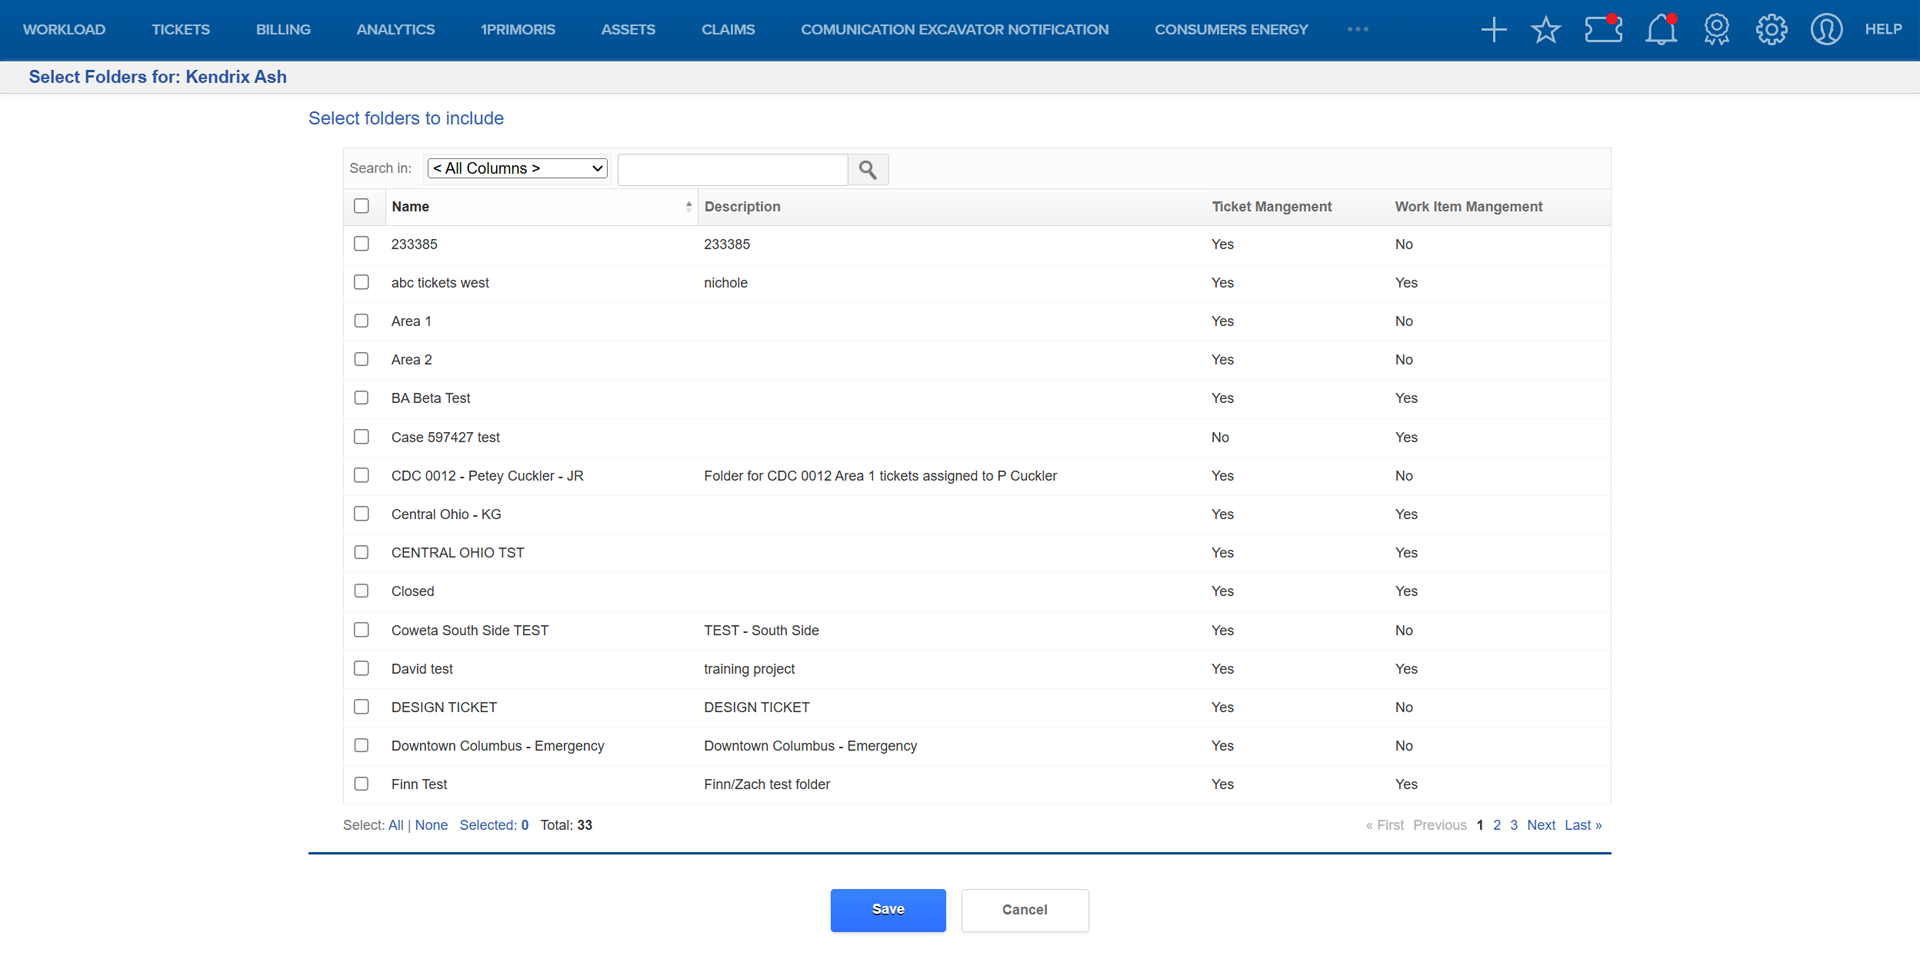Check the Area 1 checkbox
This screenshot has width=1920, height=957.
(x=361, y=321)
